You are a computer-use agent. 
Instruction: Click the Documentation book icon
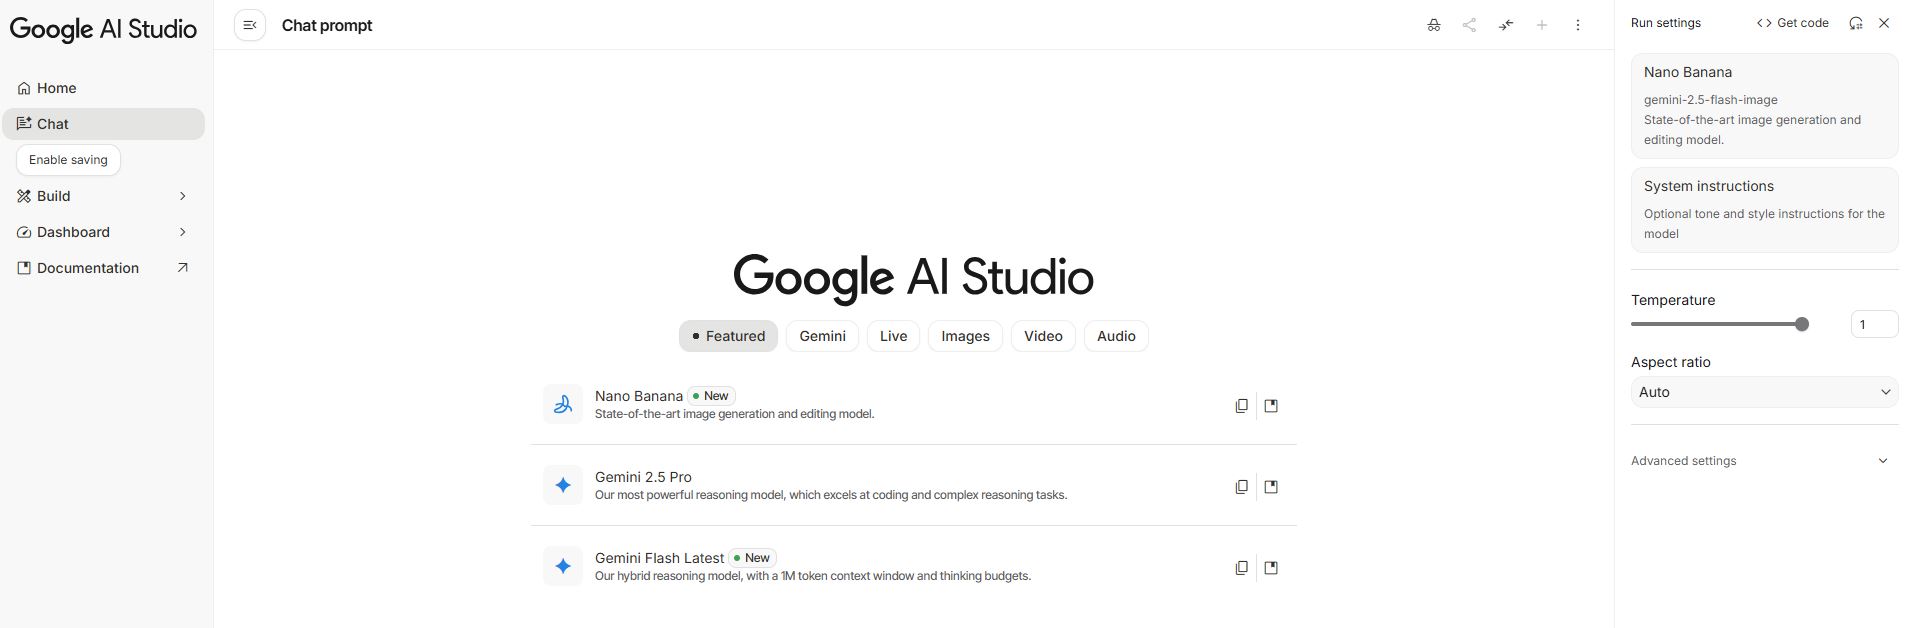click(x=24, y=268)
